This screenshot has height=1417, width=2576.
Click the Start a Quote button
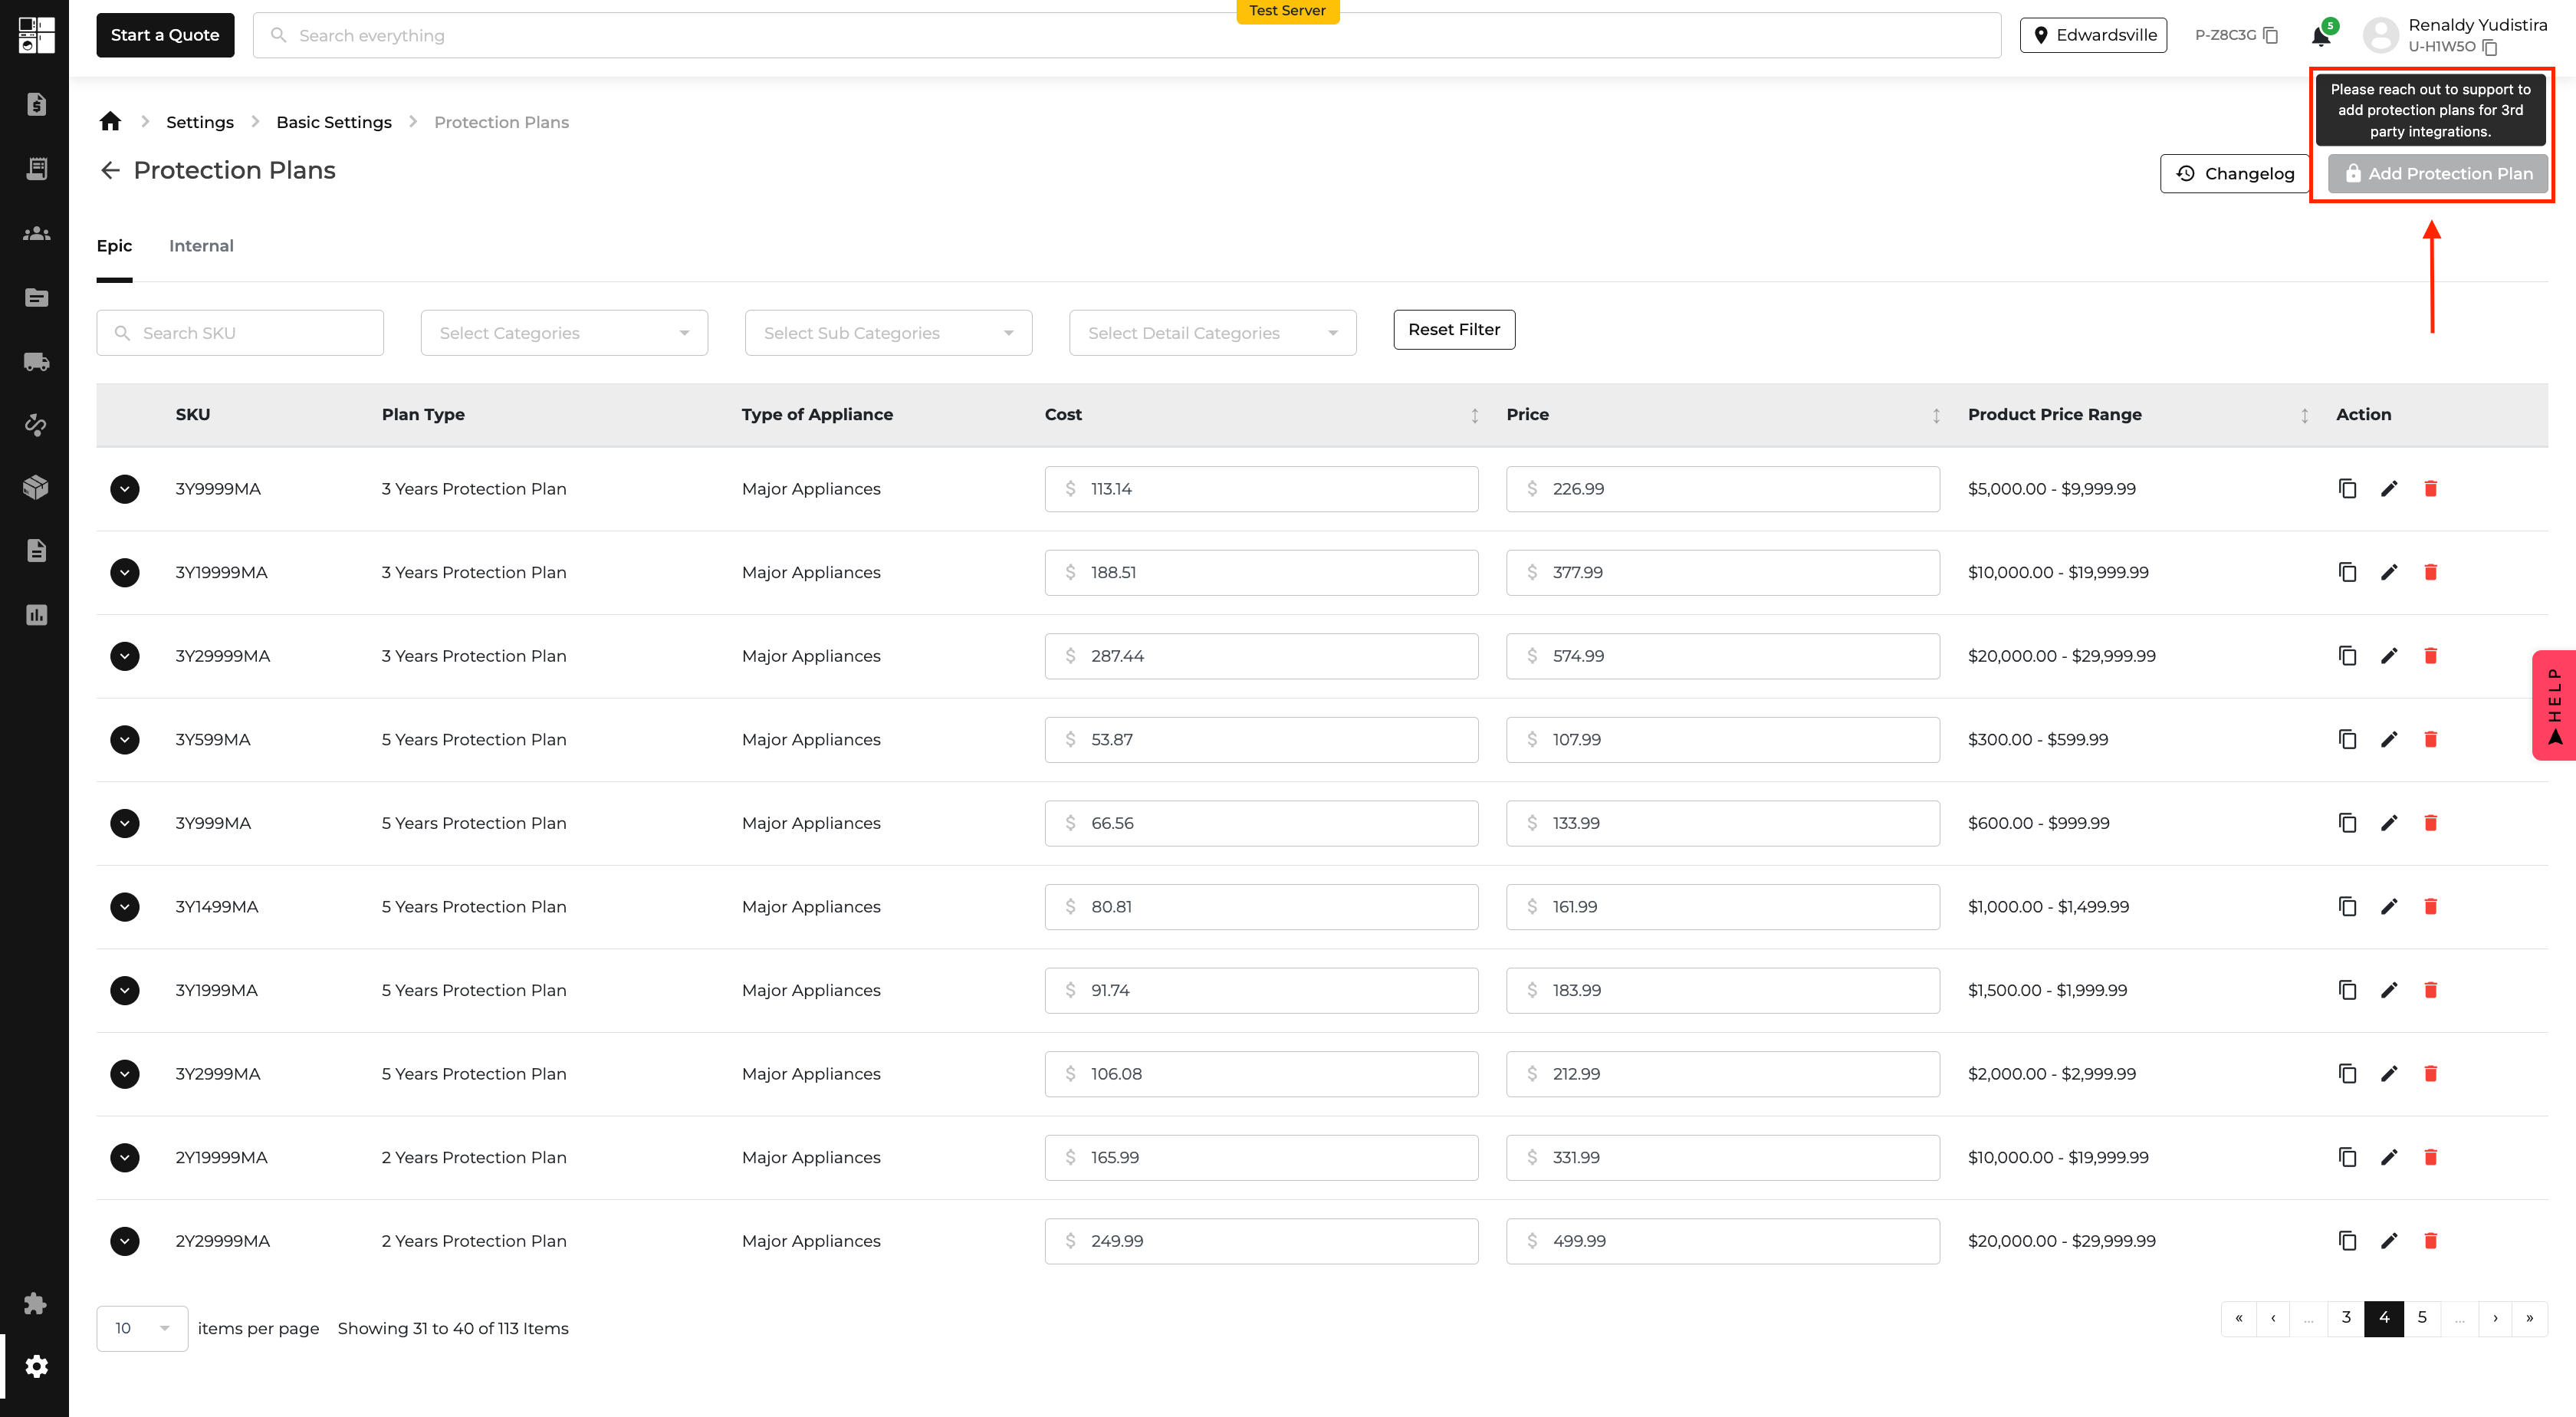tap(165, 35)
